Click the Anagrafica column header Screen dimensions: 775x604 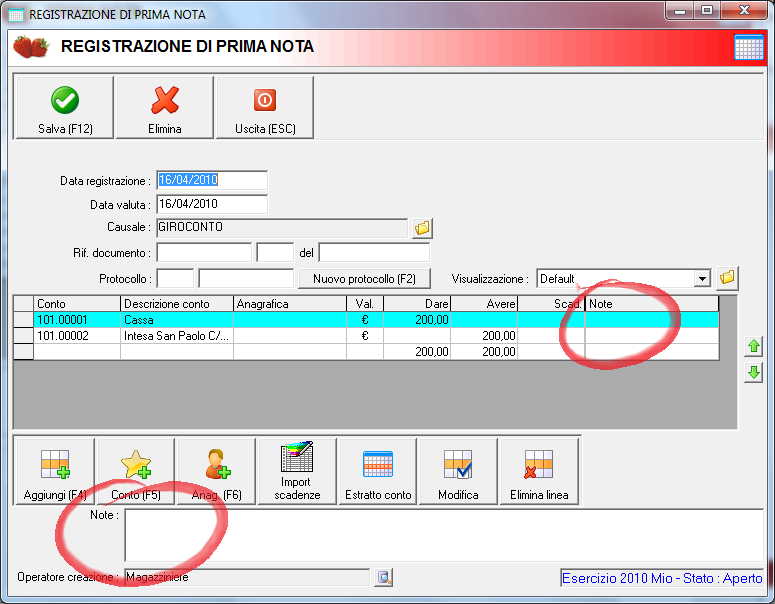pyautogui.click(x=290, y=303)
